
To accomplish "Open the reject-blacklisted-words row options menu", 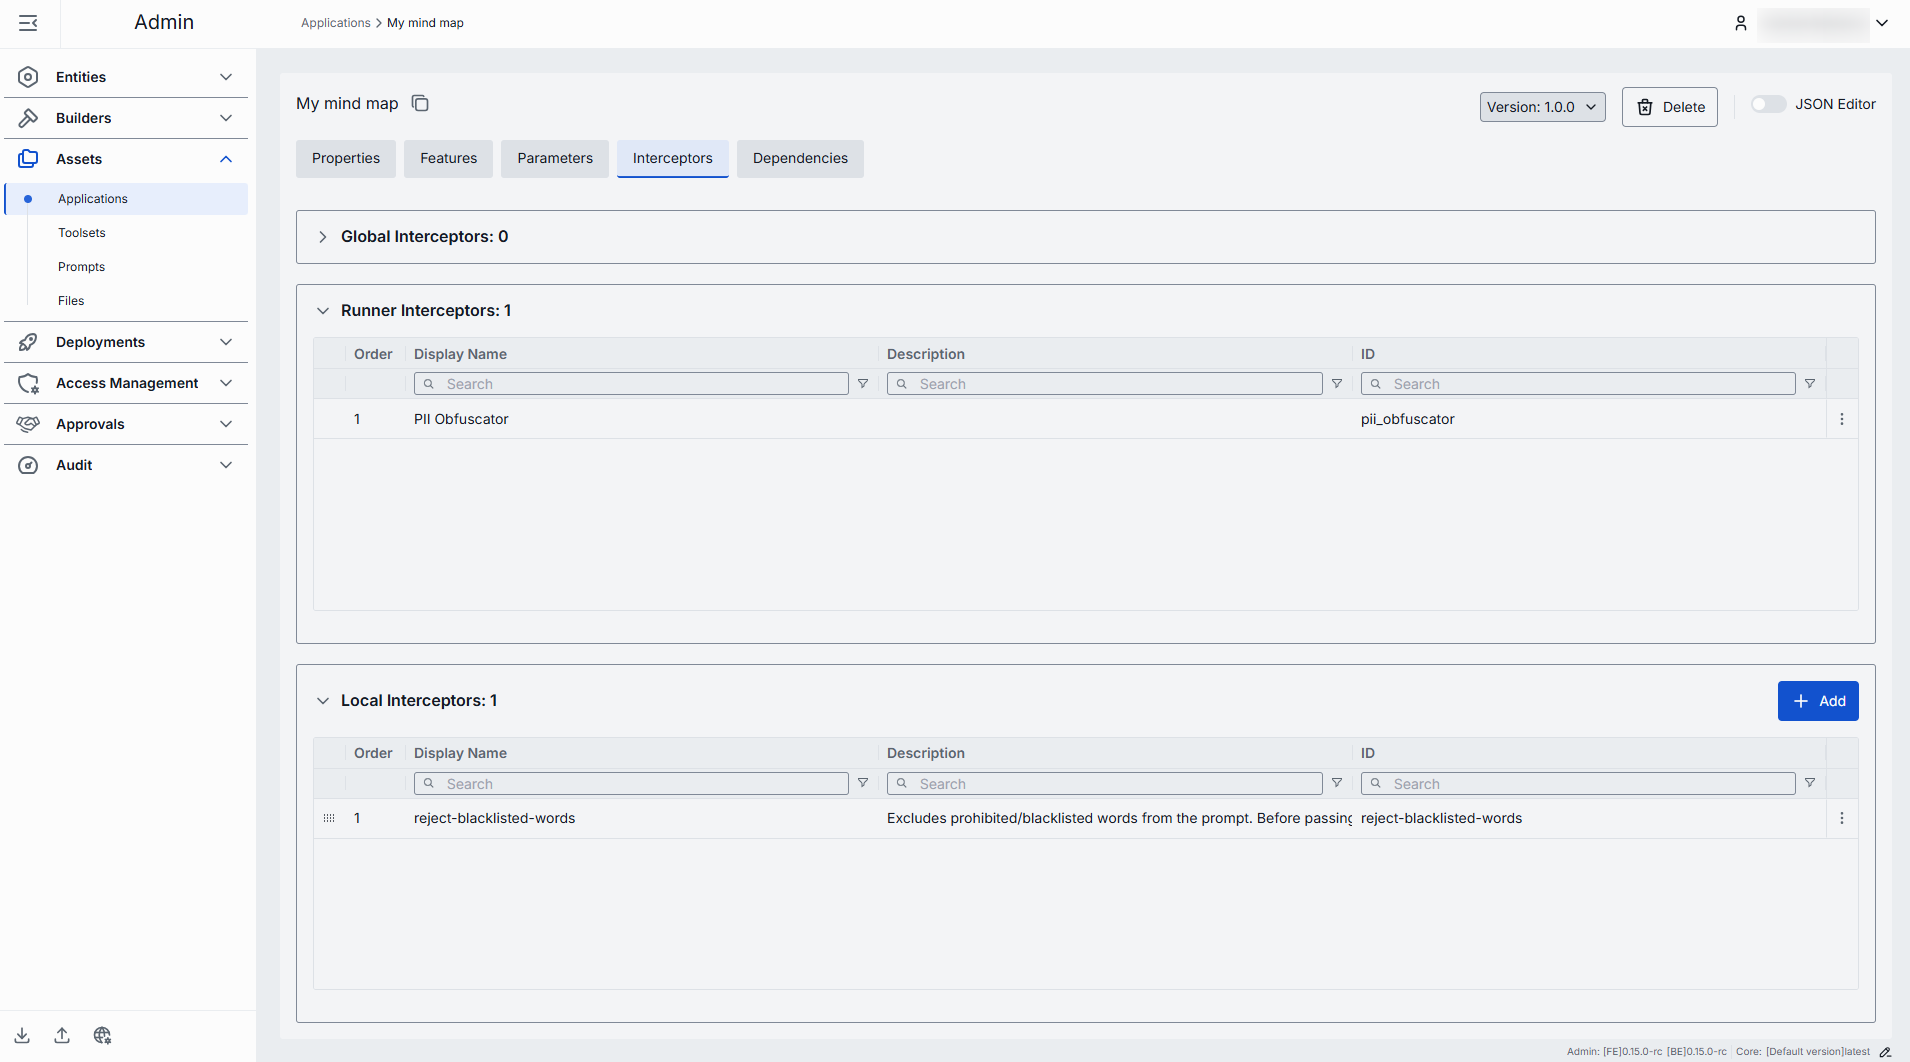I will click(1841, 818).
